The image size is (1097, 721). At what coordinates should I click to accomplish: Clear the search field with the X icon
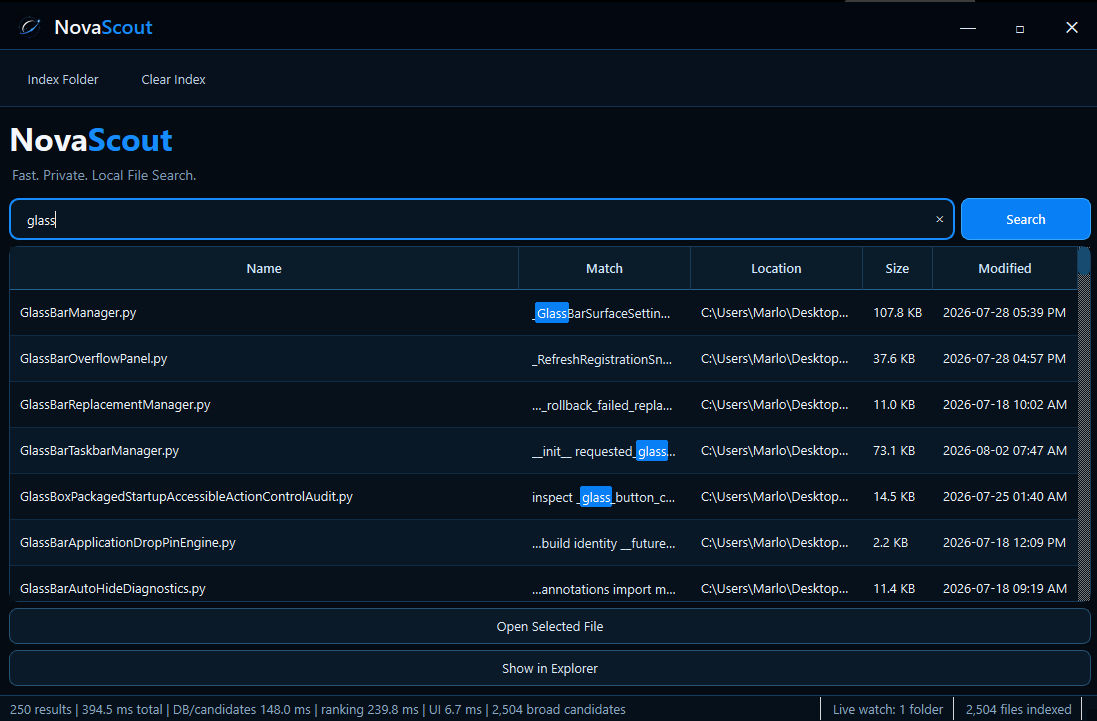940,220
